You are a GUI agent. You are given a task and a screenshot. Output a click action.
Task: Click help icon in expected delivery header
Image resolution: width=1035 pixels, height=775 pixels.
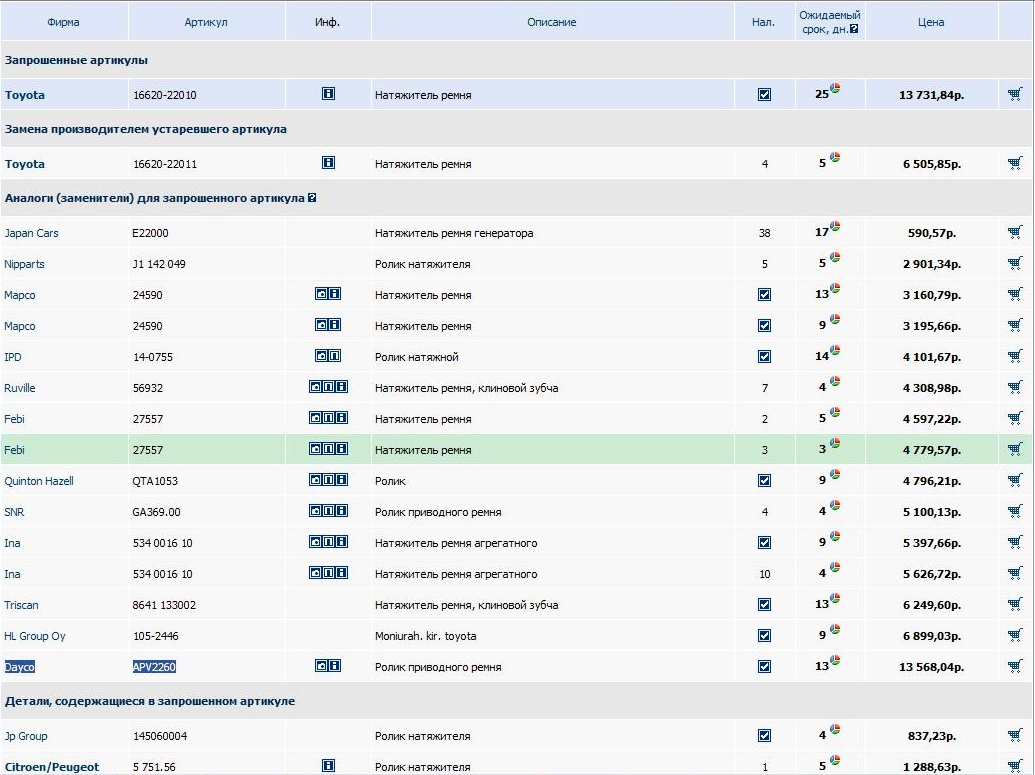854,30
